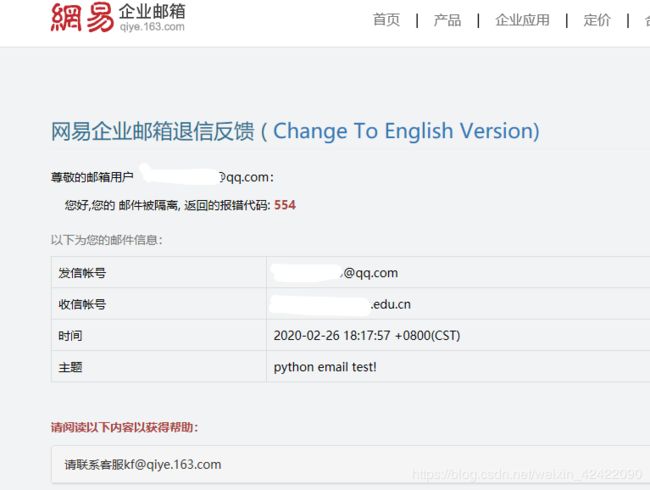Open the 首页 navigation item
650x490 pixels.
[386, 20]
